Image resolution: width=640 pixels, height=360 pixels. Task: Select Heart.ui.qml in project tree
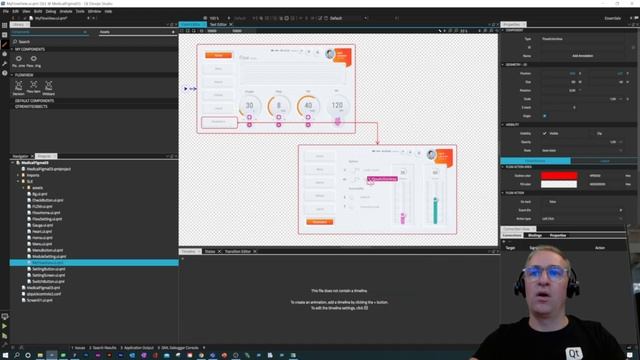41,231
